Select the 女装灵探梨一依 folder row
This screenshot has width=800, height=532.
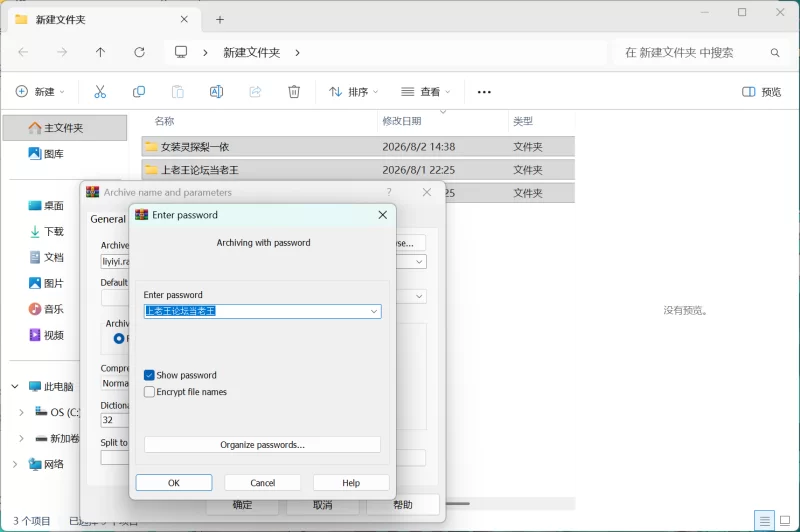click(358, 147)
